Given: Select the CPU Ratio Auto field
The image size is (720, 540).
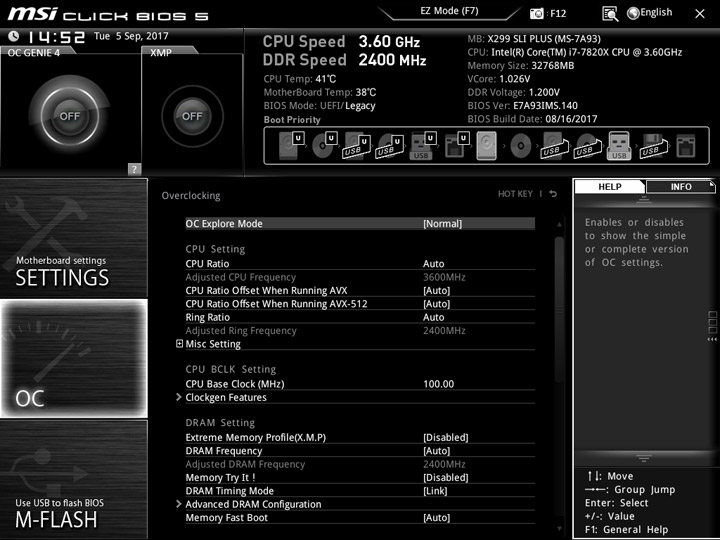Looking at the screenshot, I should pyautogui.click(x=360, y=264).
